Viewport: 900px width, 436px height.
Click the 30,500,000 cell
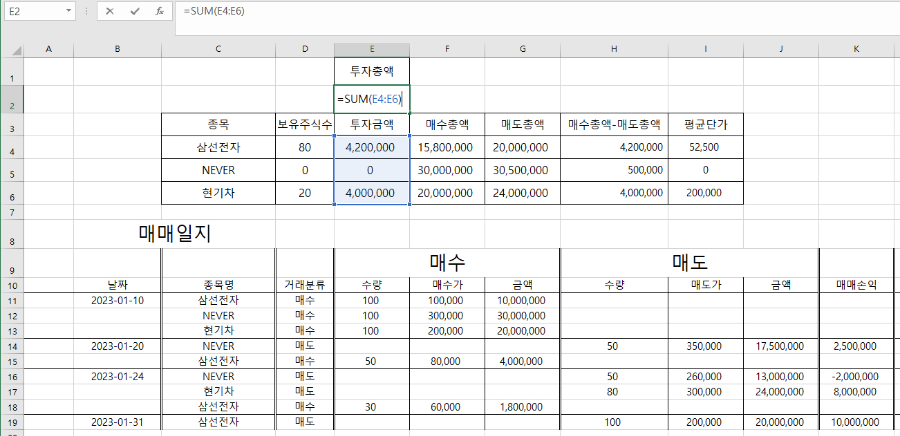[x=522, y=170]
